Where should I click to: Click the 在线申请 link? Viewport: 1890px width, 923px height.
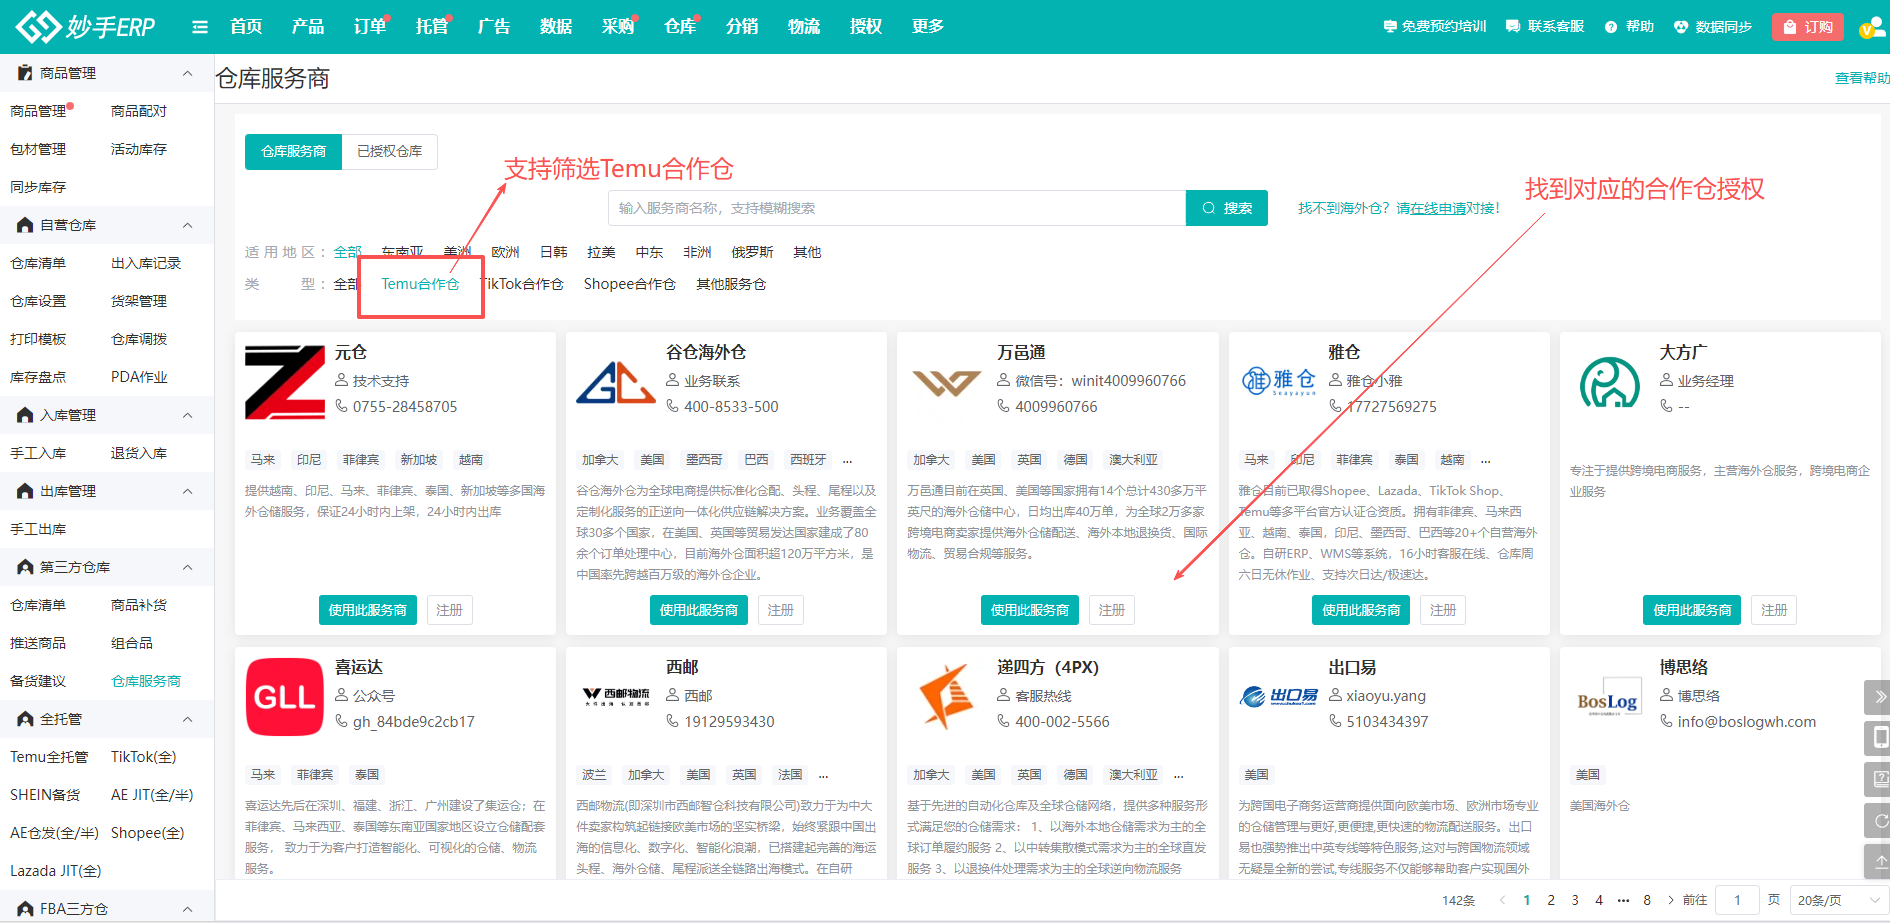[x=1438, y=208]
